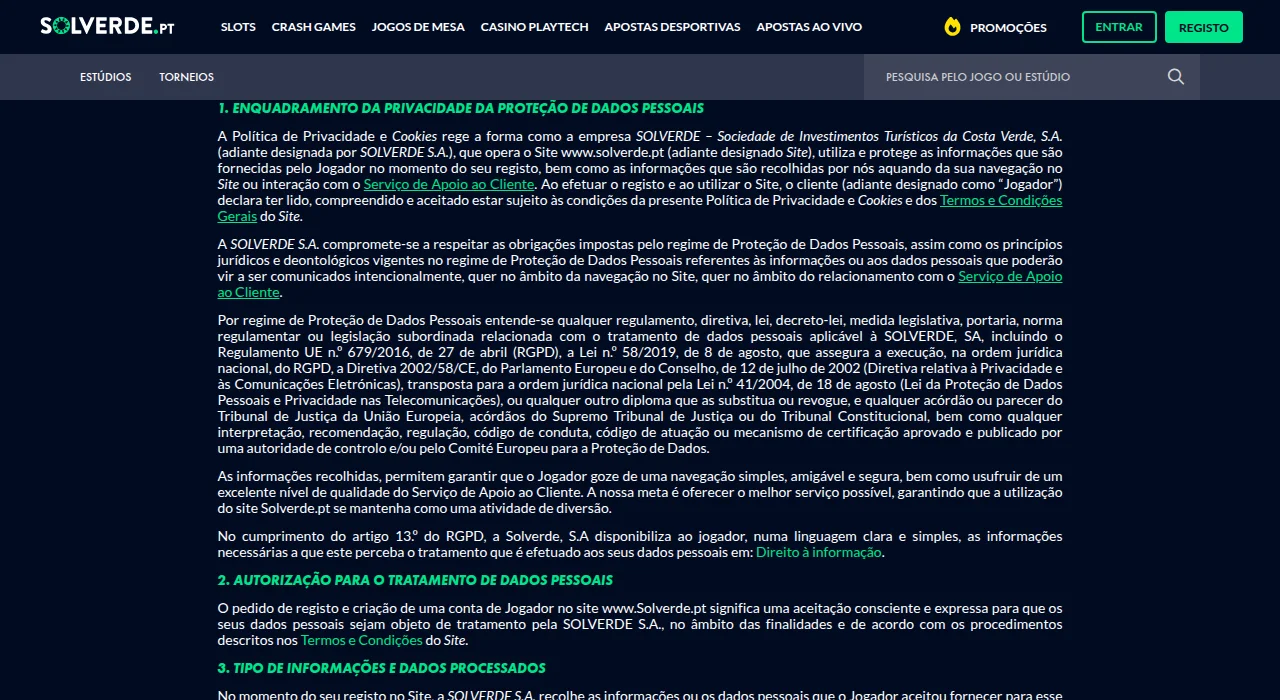The image size is (1280, 700).
Task: Open Casino Playtech section
Action: [x=535, y=27]
